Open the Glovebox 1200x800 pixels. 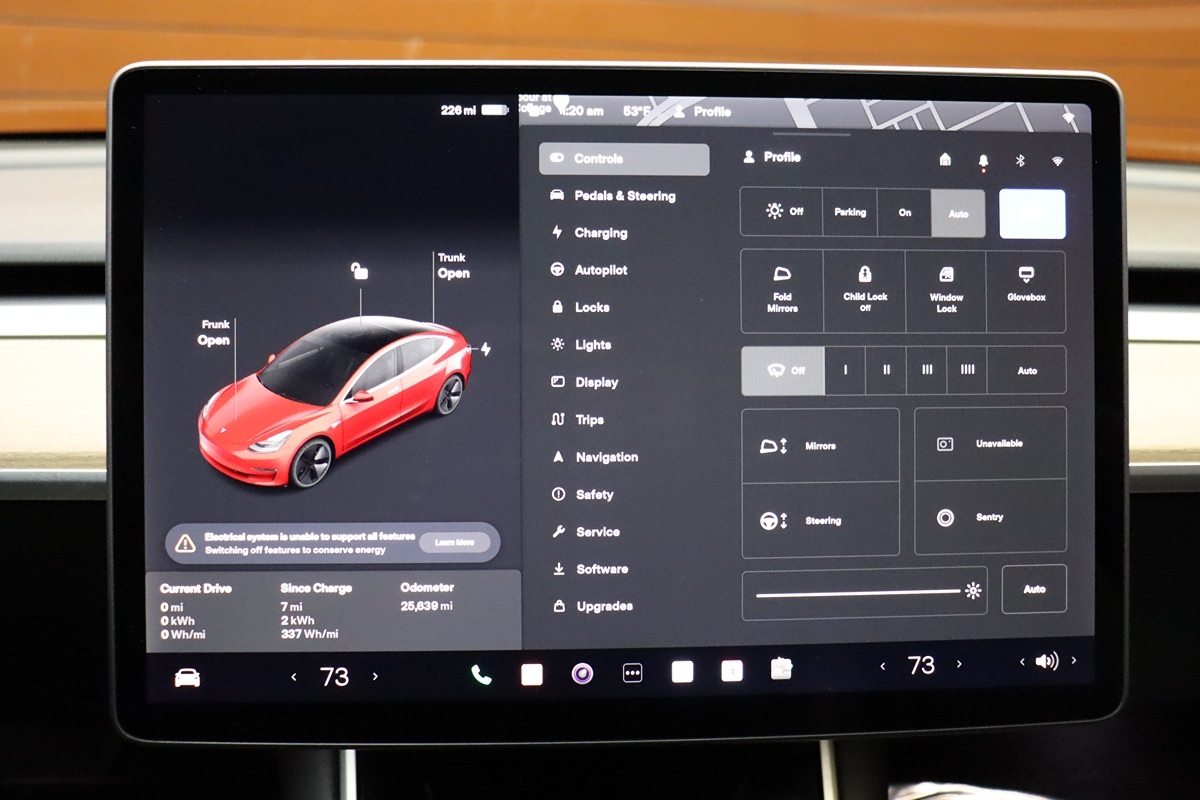click(x=1025, y=290)
